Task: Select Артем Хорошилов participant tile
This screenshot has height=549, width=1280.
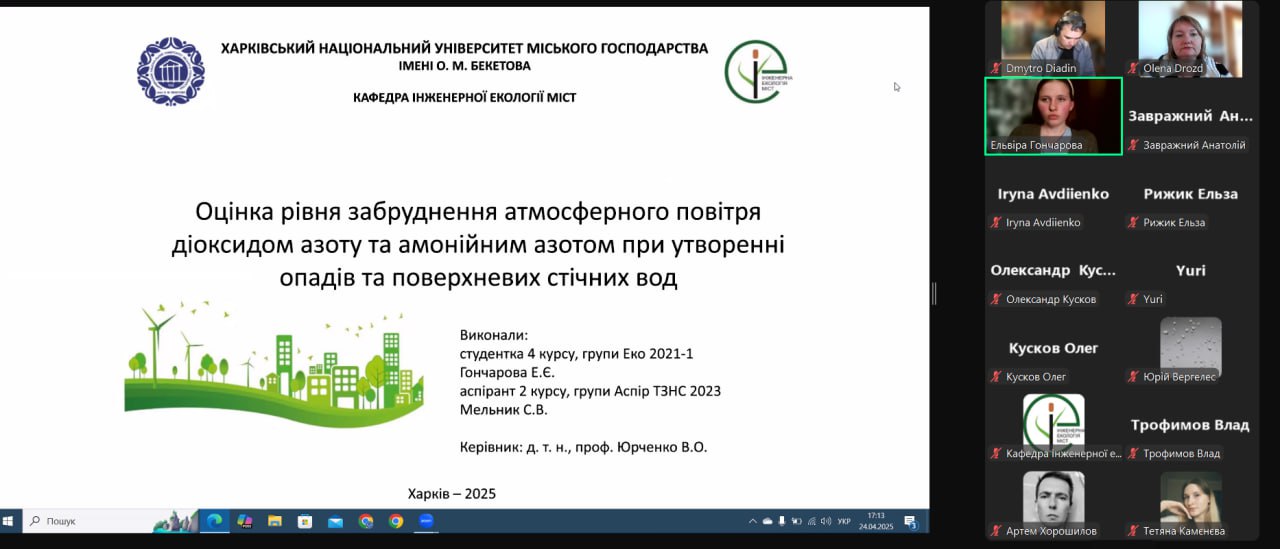Action: click(1054, 502)
